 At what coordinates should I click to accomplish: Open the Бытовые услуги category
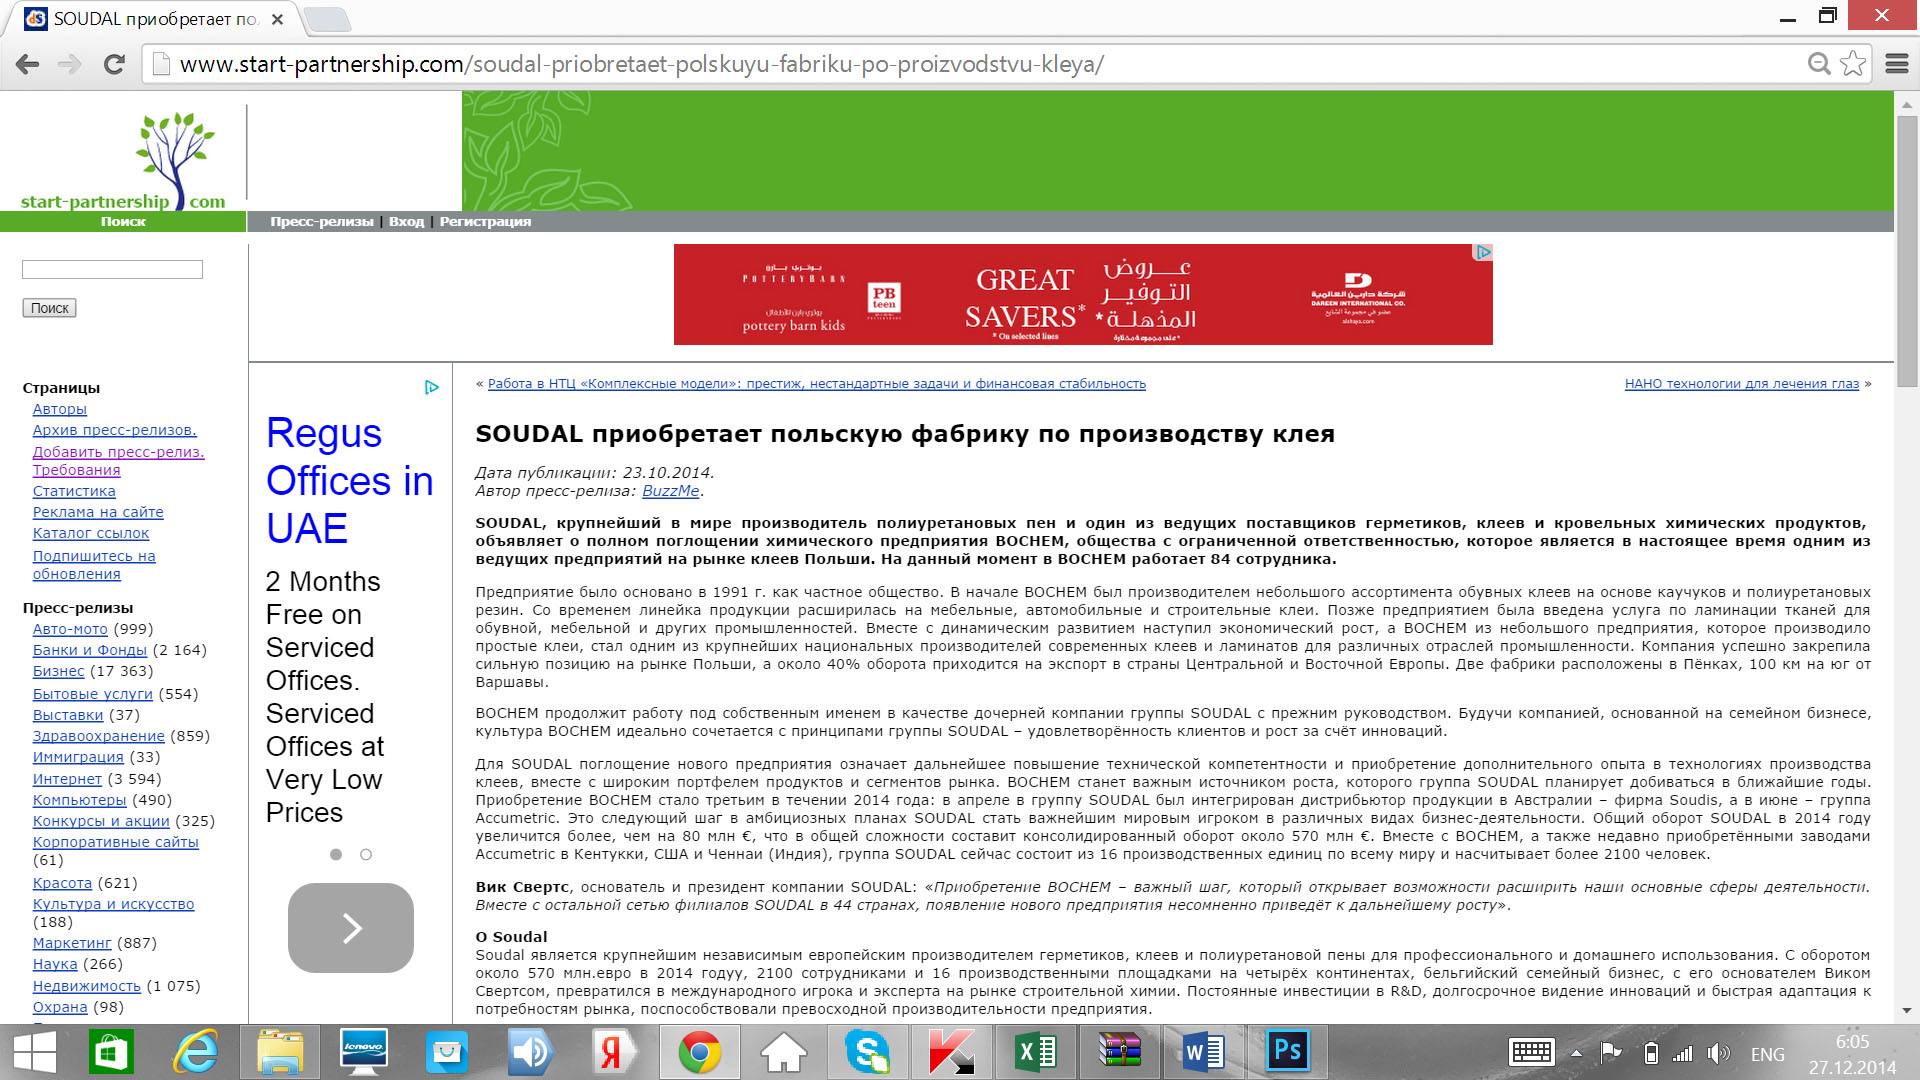pyautogui.click(x=93, y=694)
